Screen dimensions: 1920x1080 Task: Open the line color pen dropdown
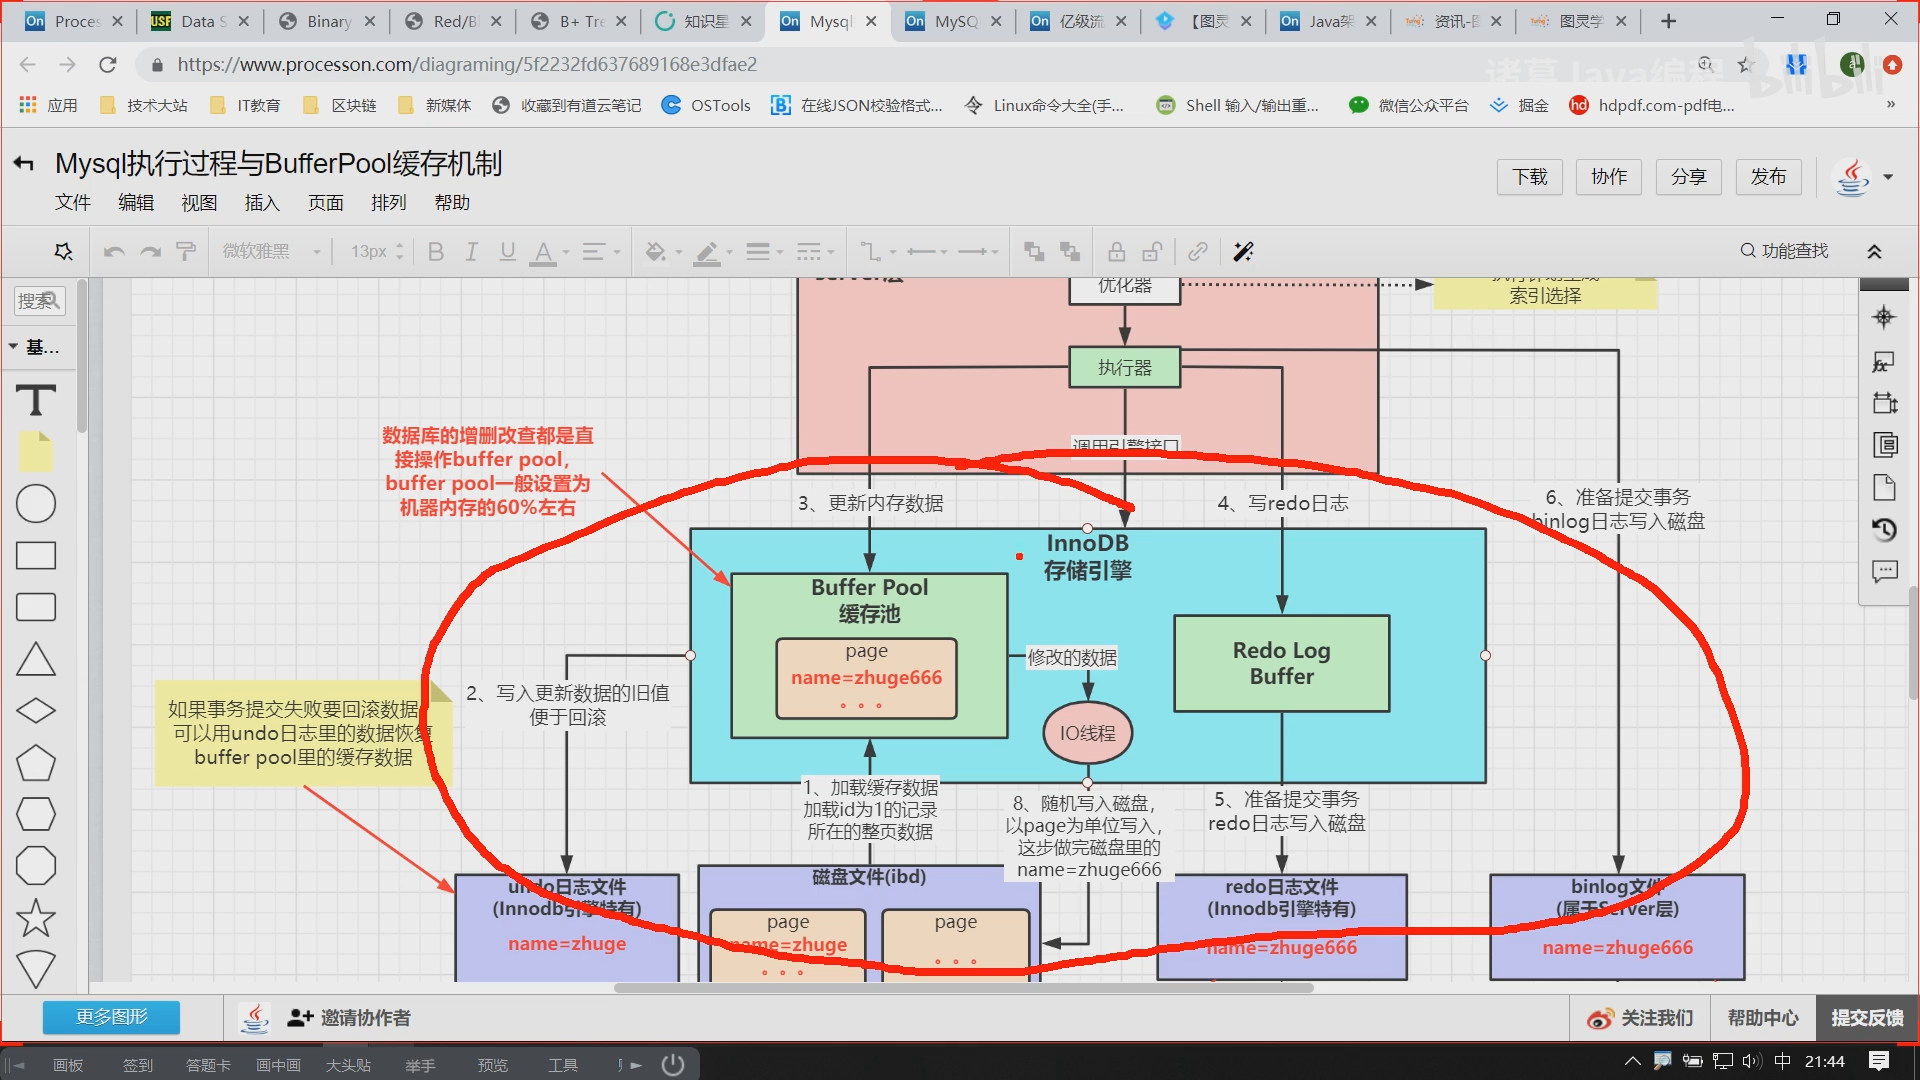(x=713, y=252)
